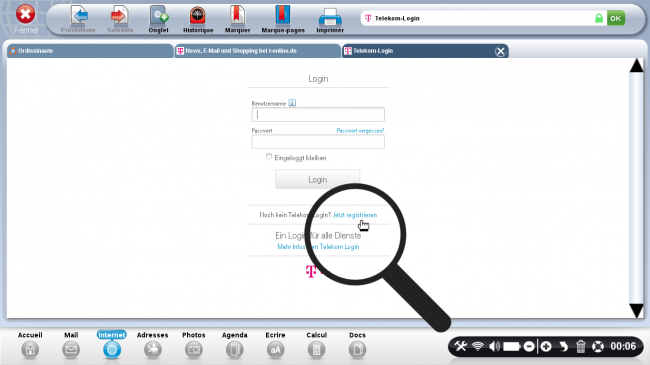Click the scroll down arrow
Viewport: 650px width, 365px height.
click(636, 310)
